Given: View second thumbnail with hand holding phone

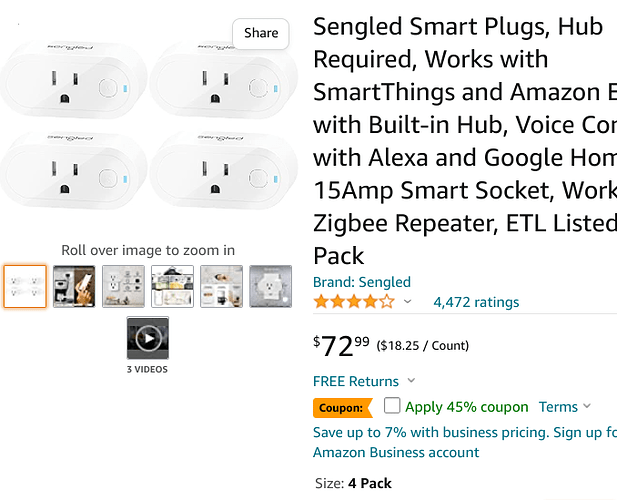Looking at the screenshot, I should (x=74, y=286).
